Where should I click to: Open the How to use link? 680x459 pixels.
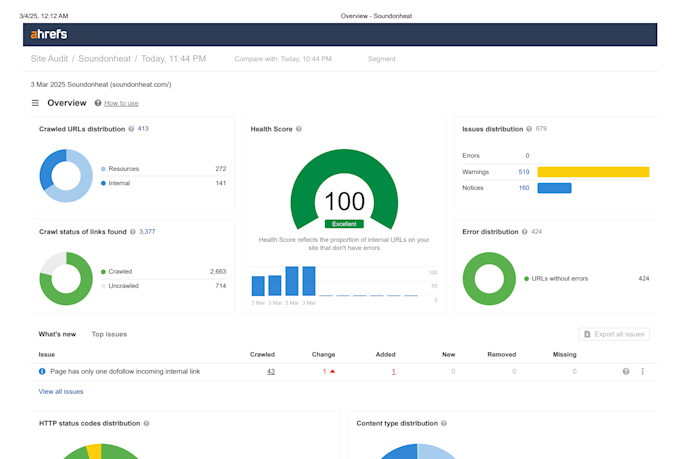[121, 103]
